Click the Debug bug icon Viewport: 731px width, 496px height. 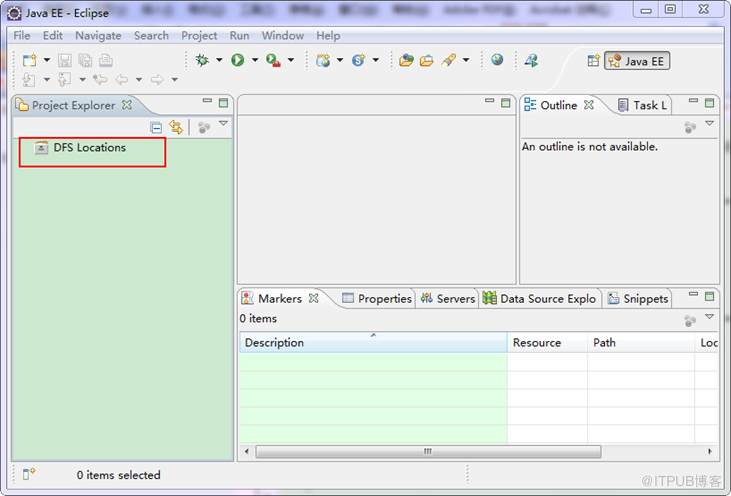(202, 60)
